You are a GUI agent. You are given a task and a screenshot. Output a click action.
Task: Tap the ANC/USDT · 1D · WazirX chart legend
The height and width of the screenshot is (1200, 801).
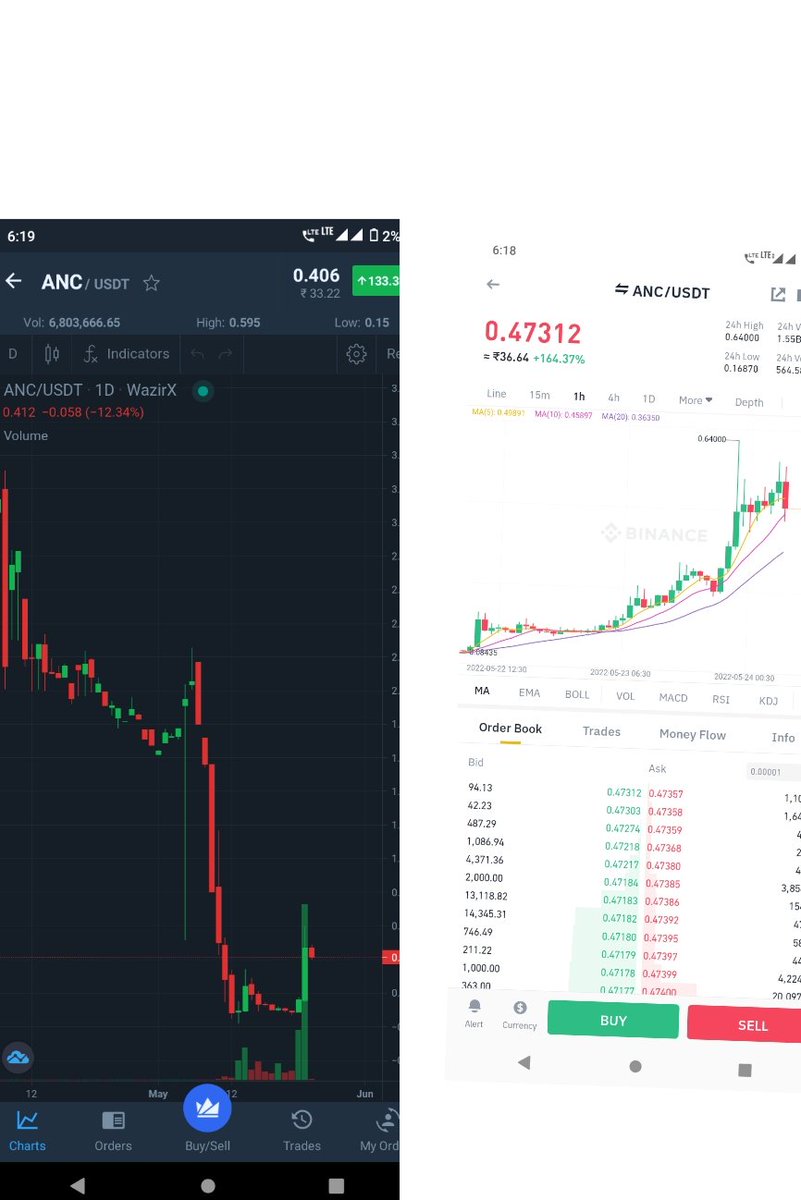[x=90, y=390]
